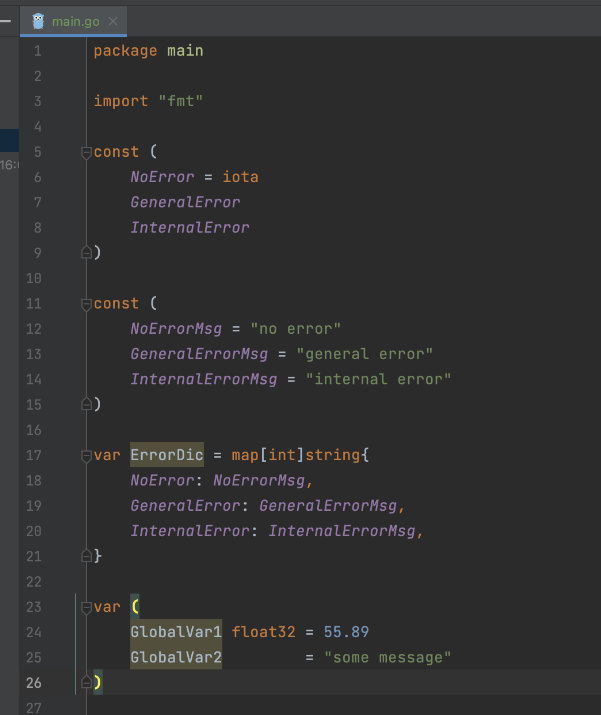Click the fold end marker on line 15
The height and width of the screenshot is (715, 601).
[x=86, y=405]
